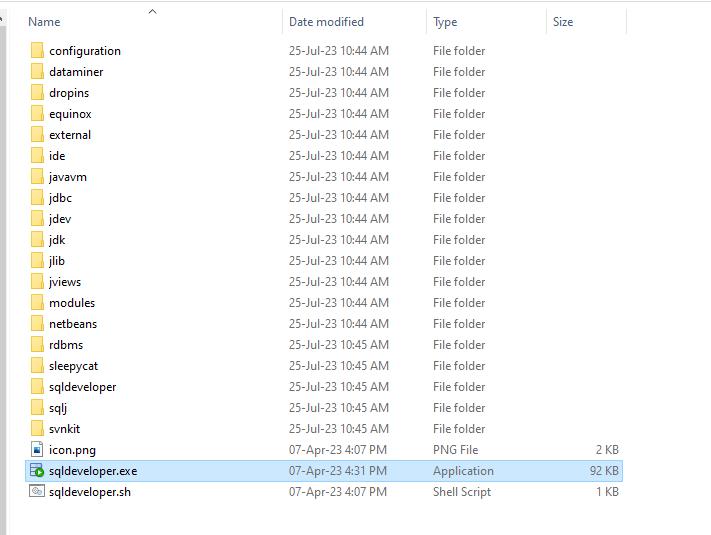The image size is (711, 535).
Task: Select the 'netbeans' folder name
Action: (x=73, y=324)
